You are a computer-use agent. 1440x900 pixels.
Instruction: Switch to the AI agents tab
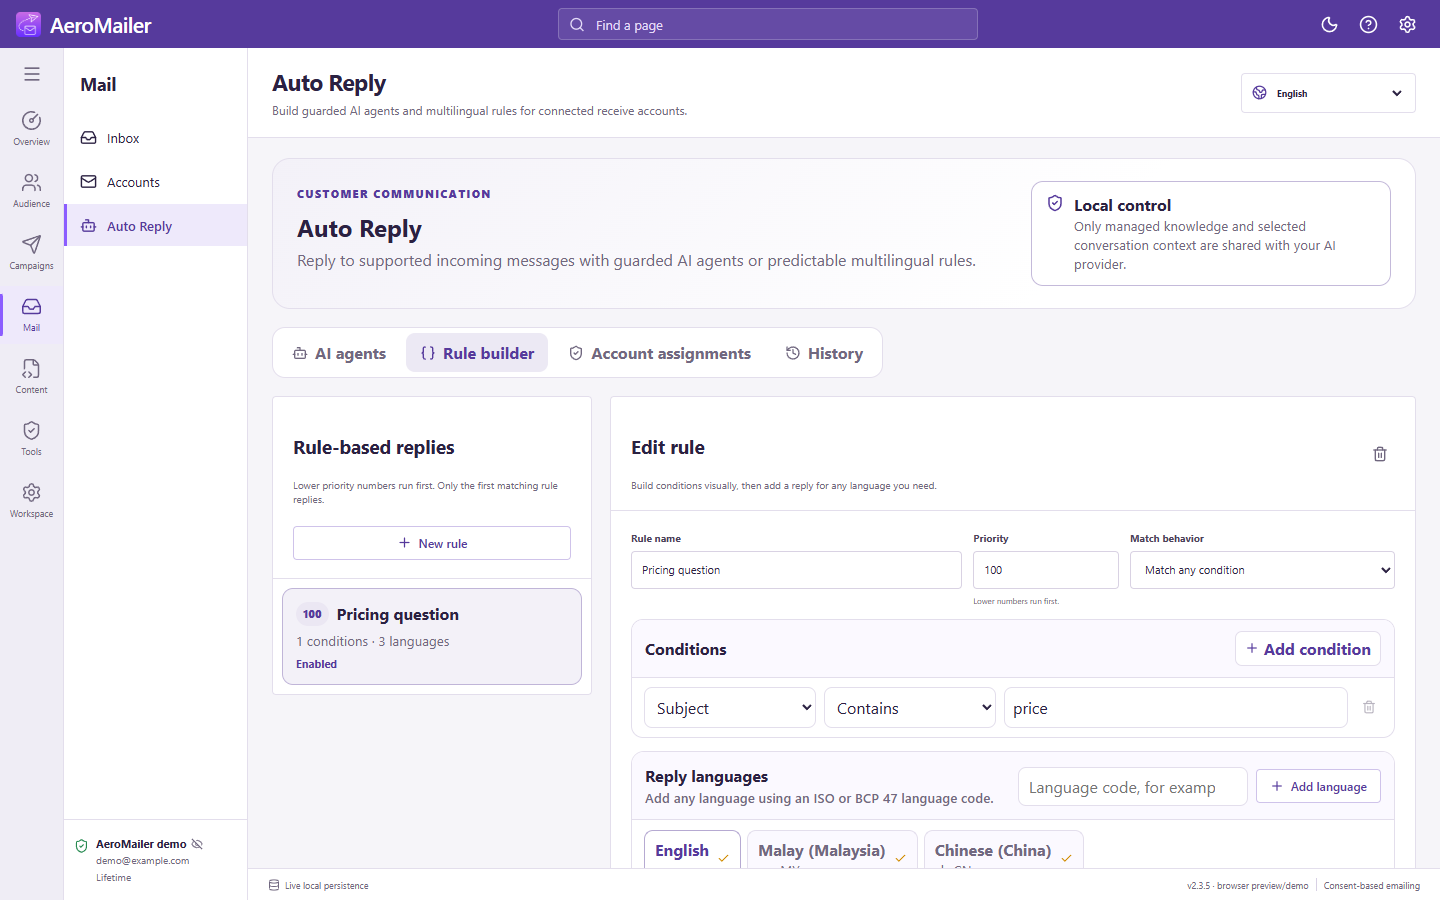(x=339, y=353)
